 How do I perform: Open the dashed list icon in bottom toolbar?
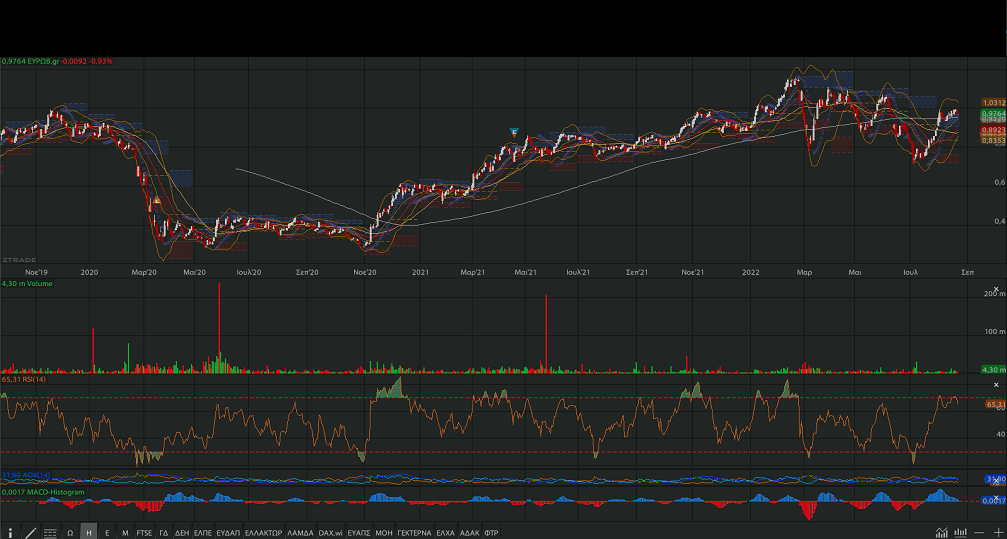(x=50, y=532)
